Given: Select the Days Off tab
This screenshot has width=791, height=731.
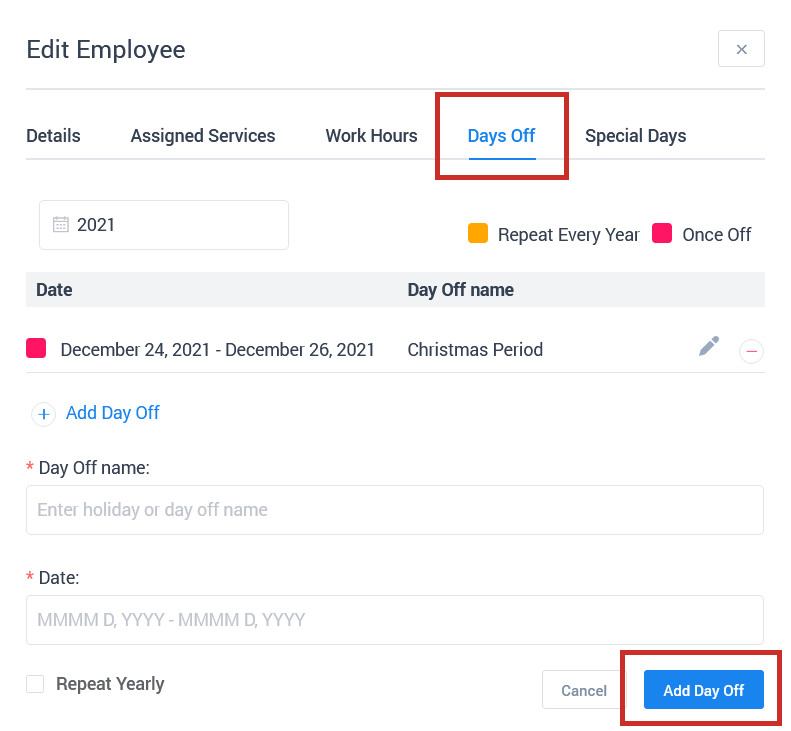Looking at the screenshot, I should [501, 136].
